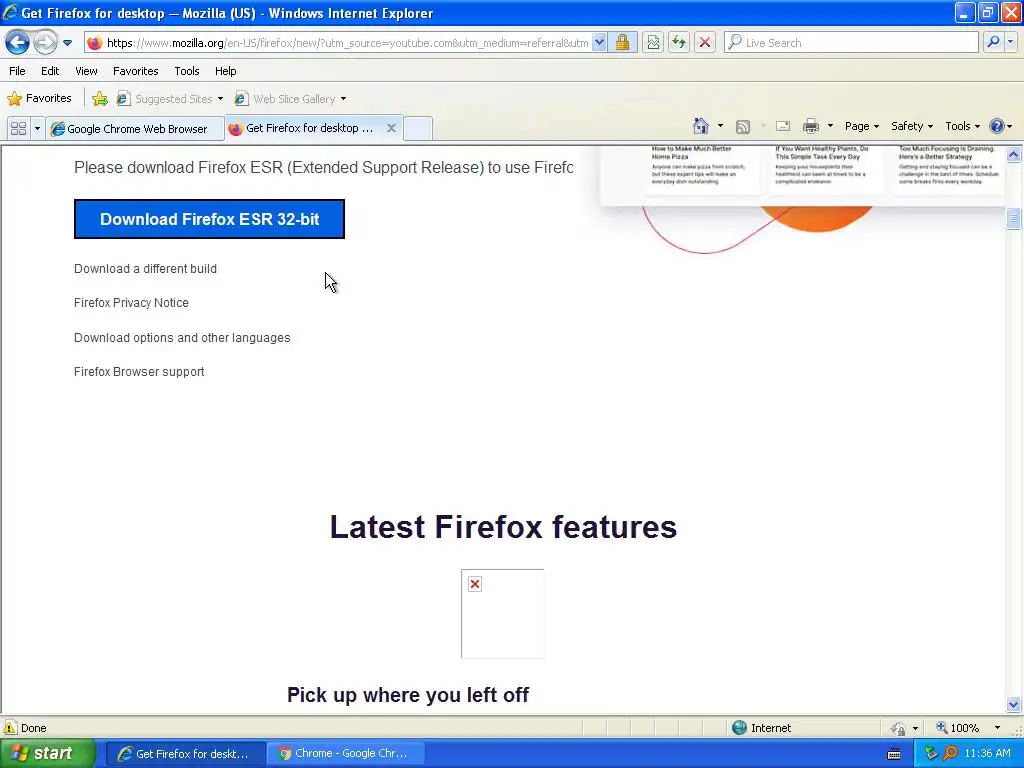This screenshot has height=768, width=1024.
Task: Toggle the Compatibility View icon
Action: (x=653, y=43)
